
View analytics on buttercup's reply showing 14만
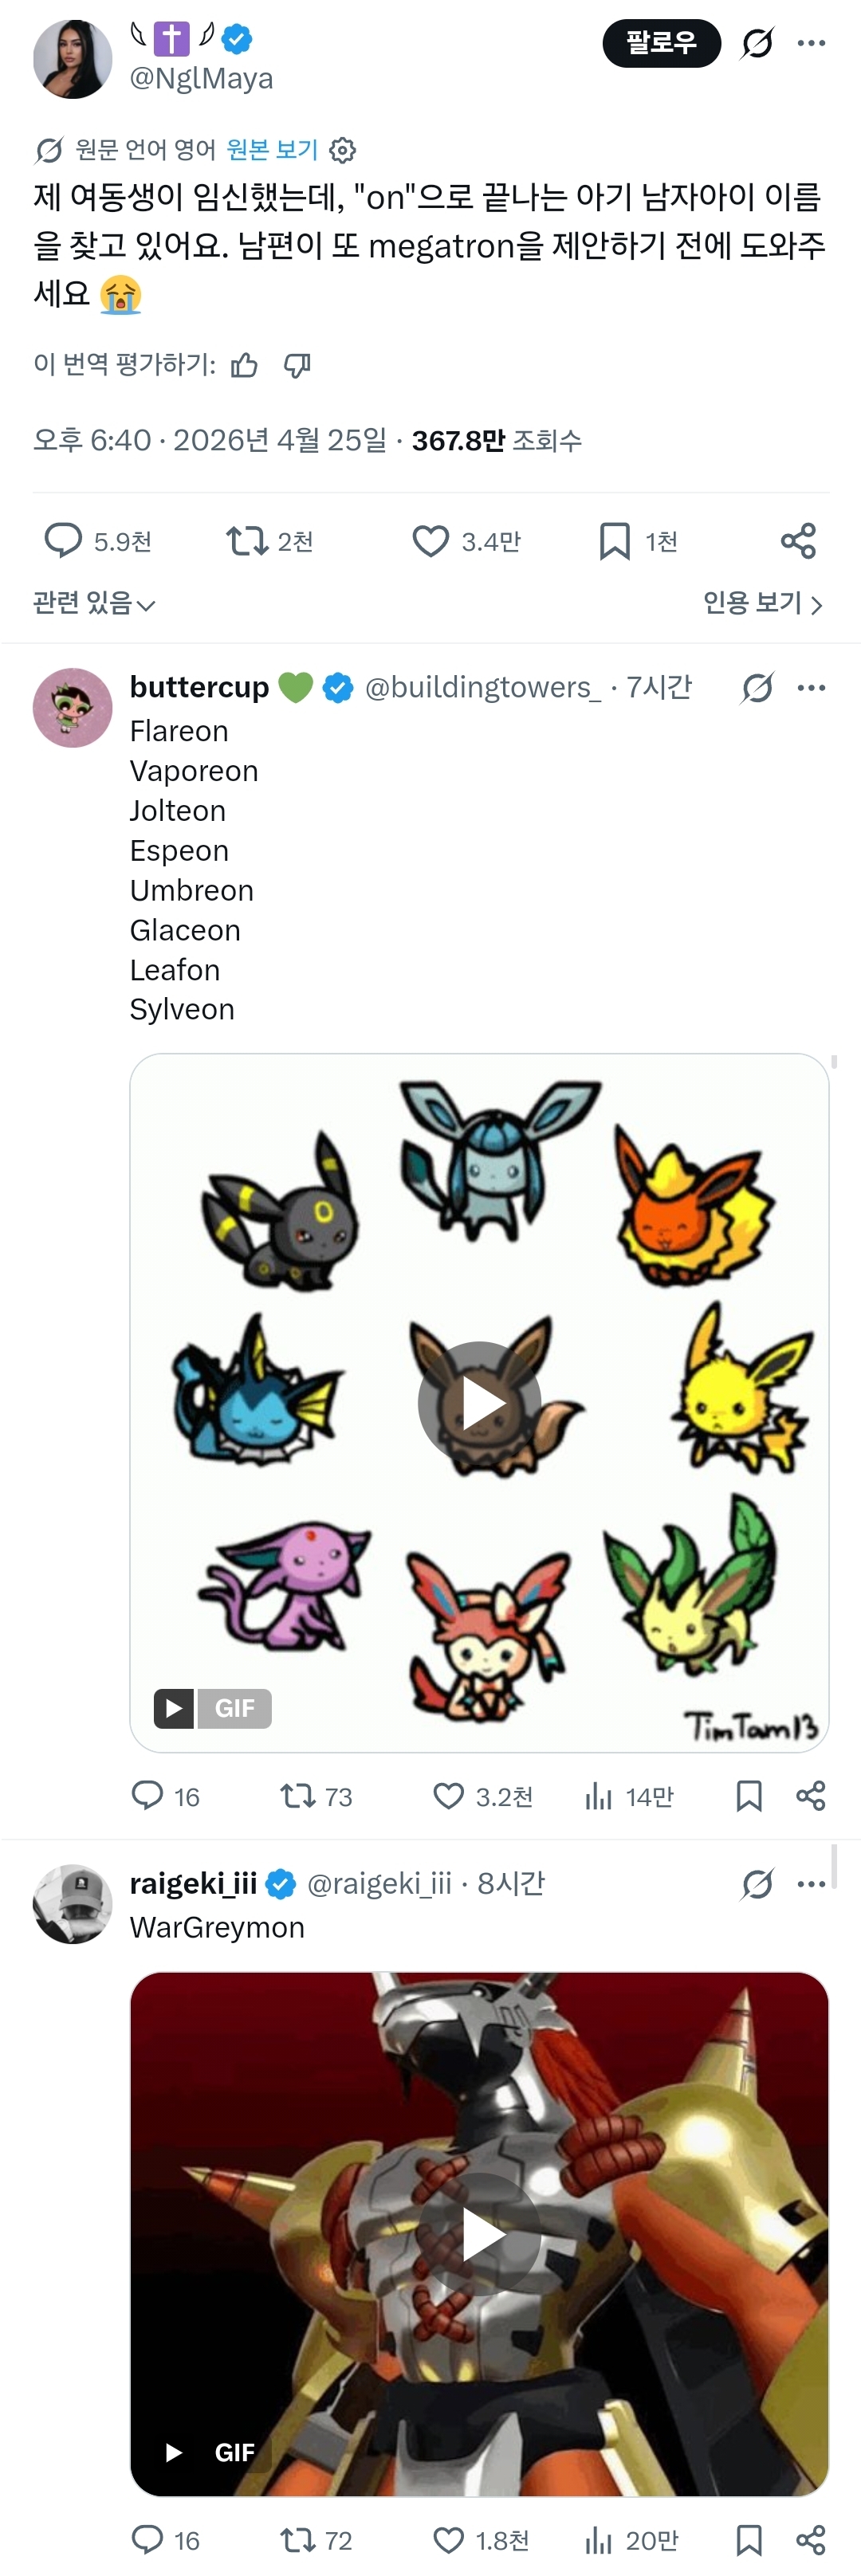point(598,1797)
